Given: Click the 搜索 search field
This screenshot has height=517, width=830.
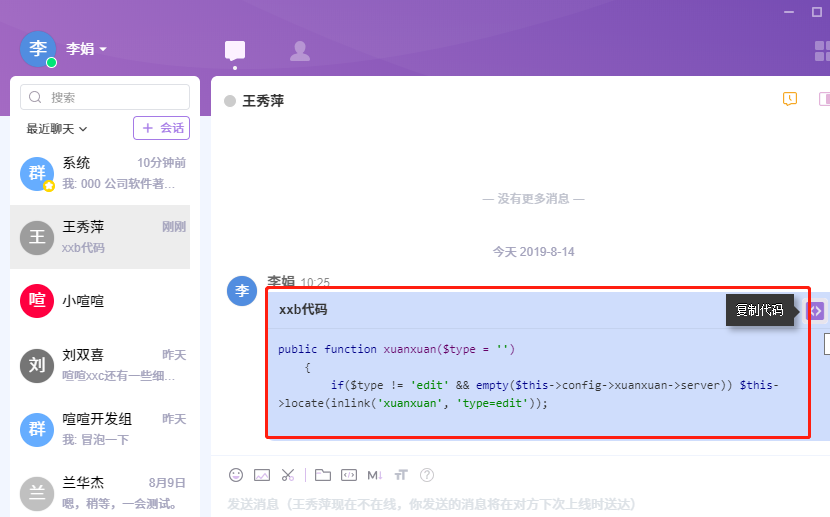Looking at the screenshot, I should click(105, 97).
